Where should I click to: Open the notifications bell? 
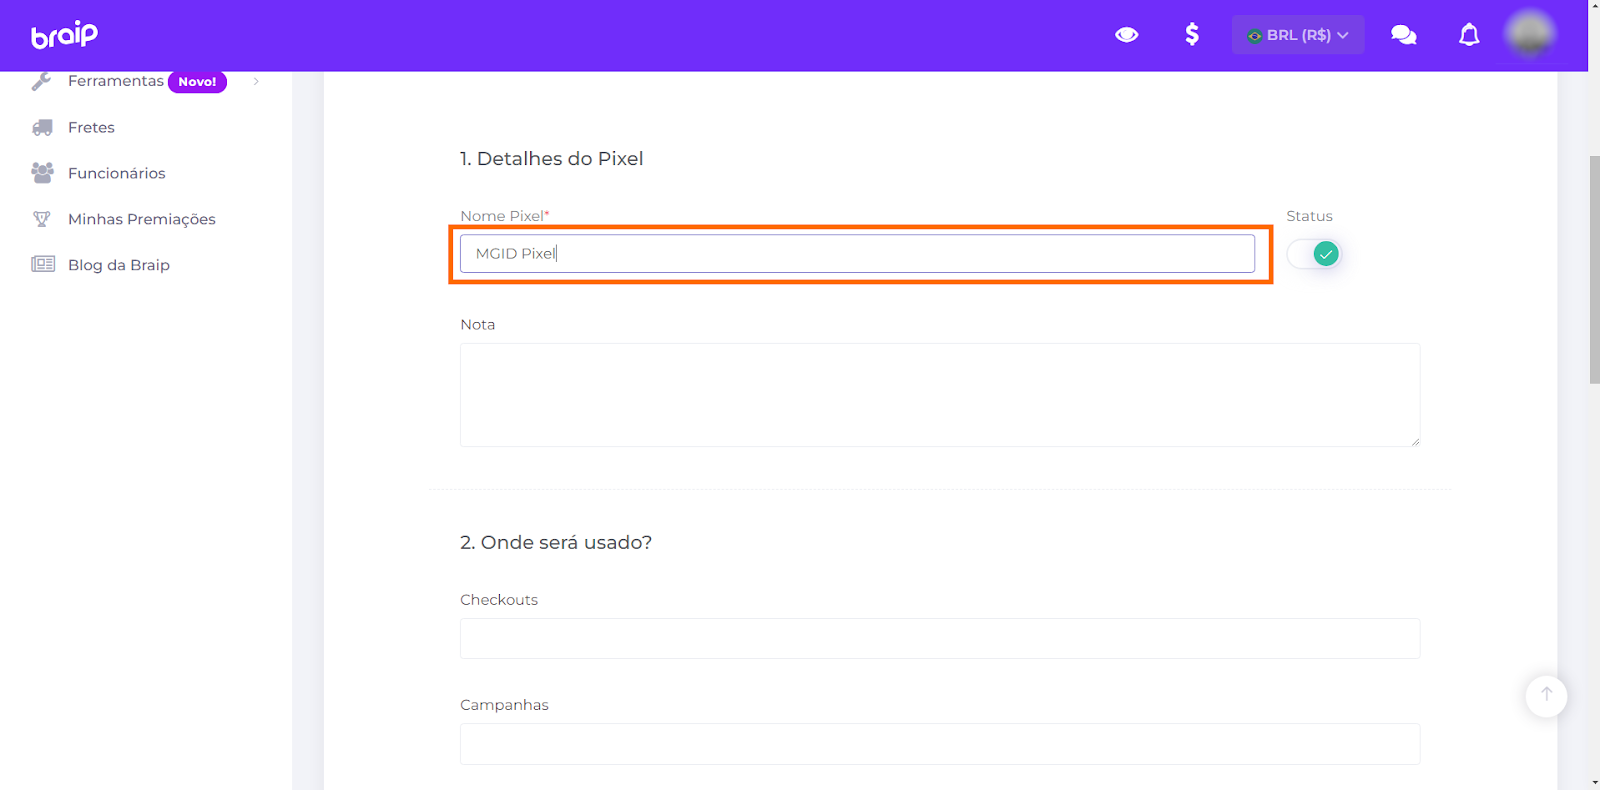pyautogui.click(x=1468, y=35)
